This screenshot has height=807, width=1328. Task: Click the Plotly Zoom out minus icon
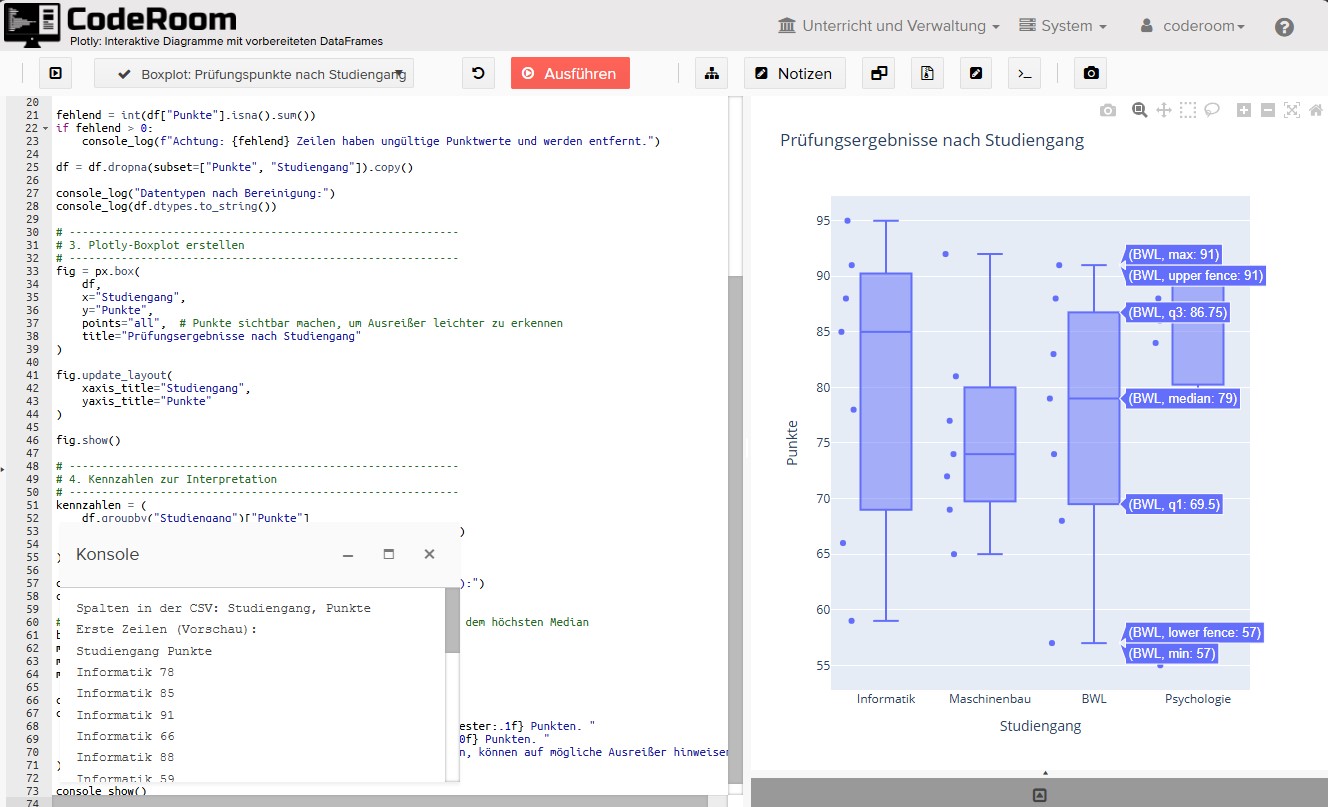(x=1268, y=110)
